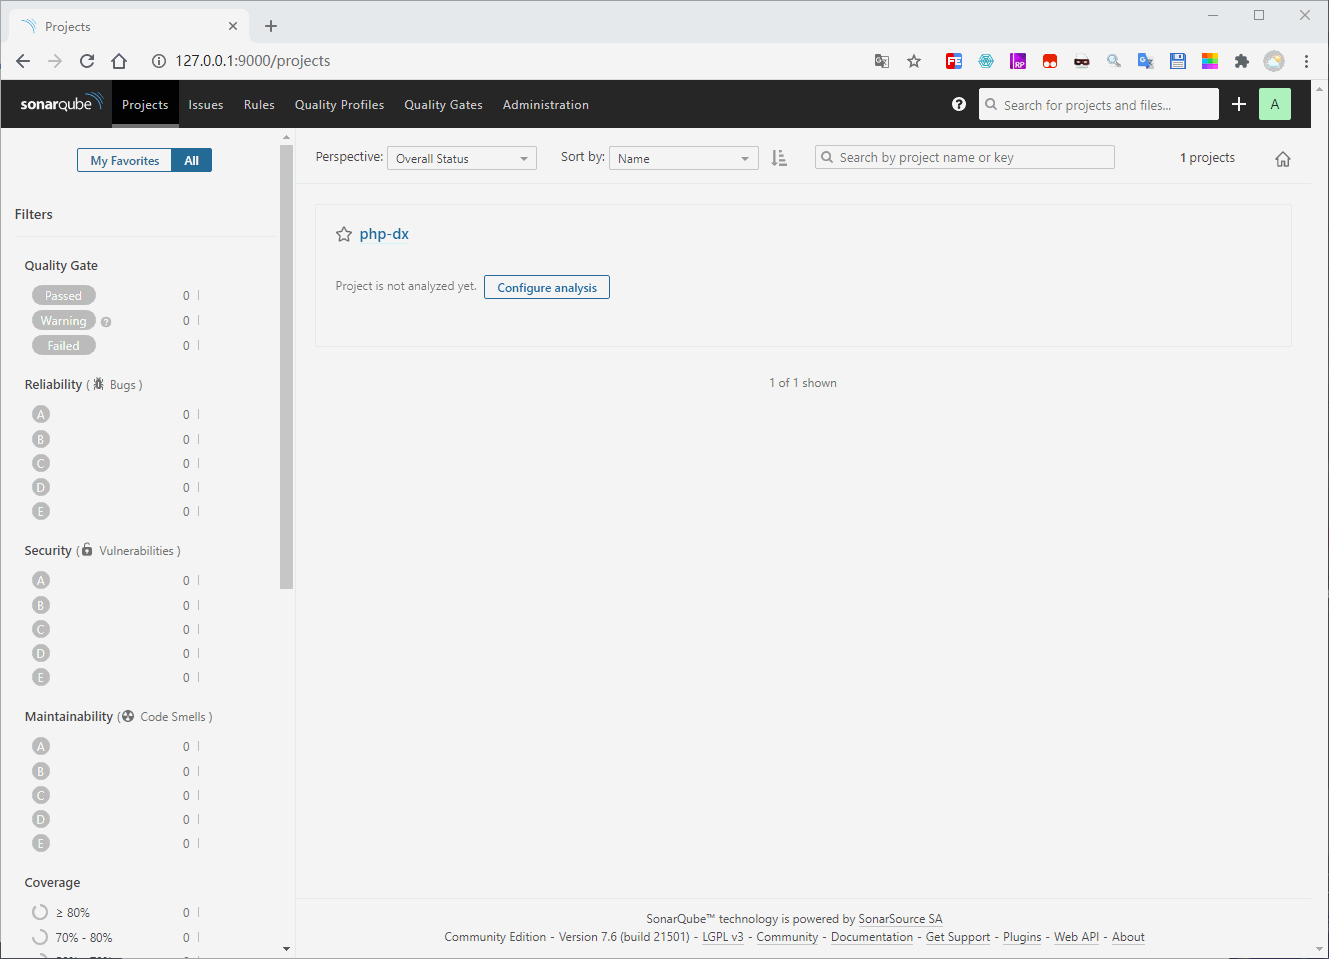The width and height of the screenshot is (1329, 959).
Task: Open the About footer link
Action: (1128, 937)
